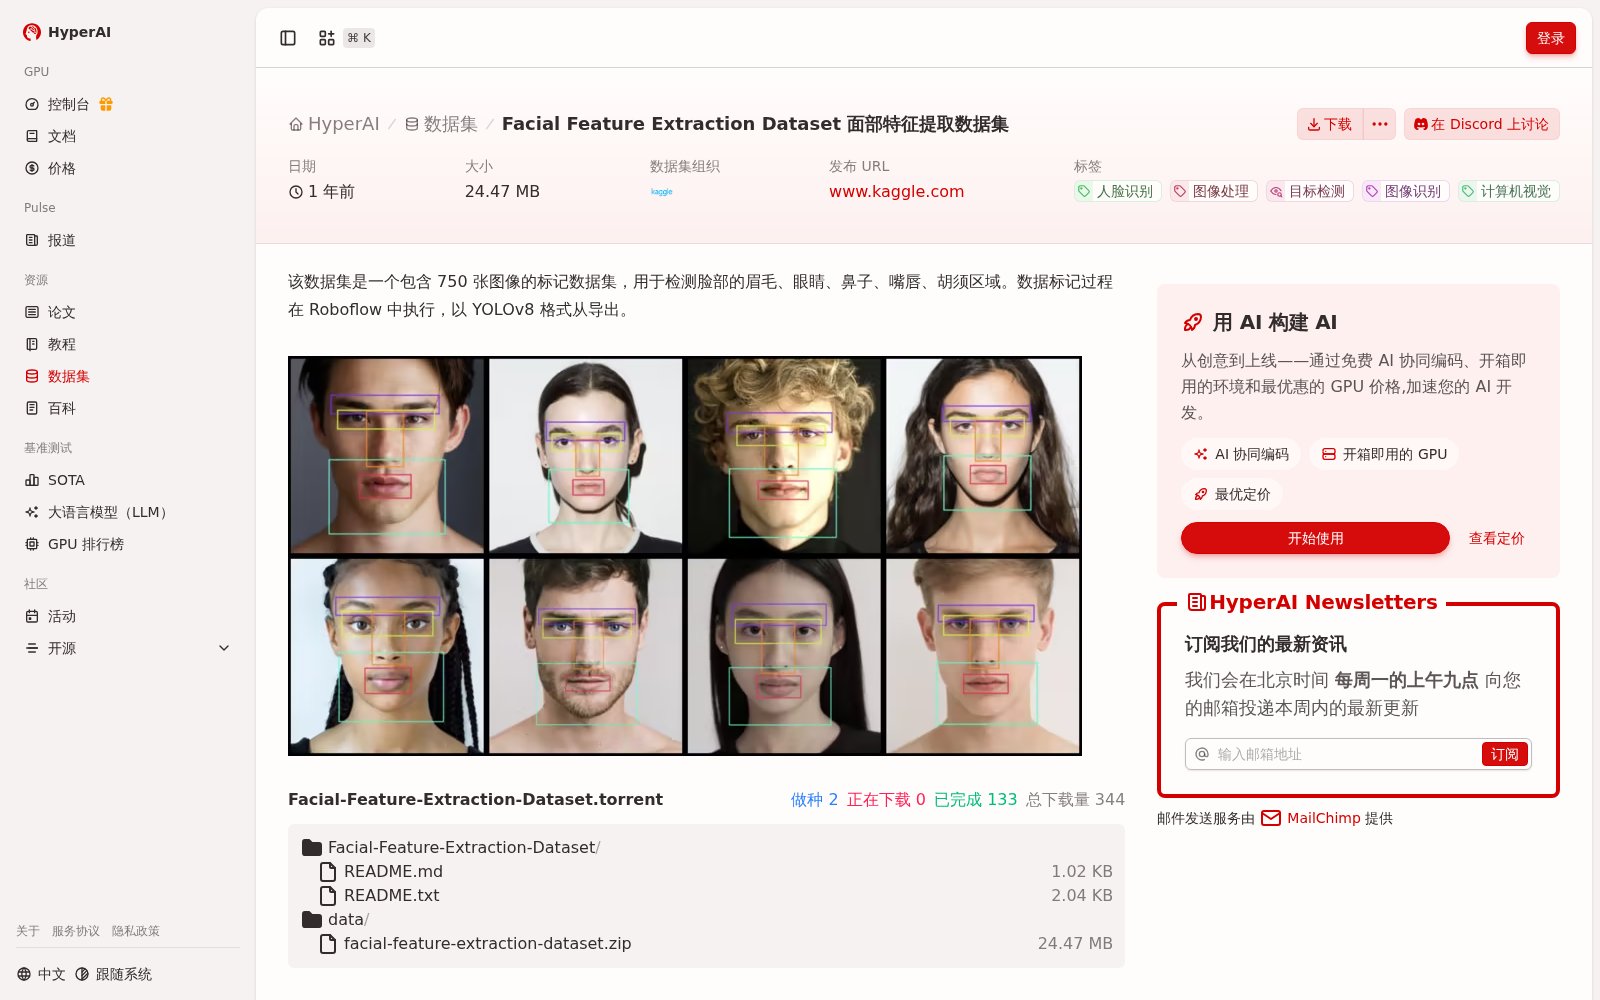Click the 24.47 MB size value

502,191
